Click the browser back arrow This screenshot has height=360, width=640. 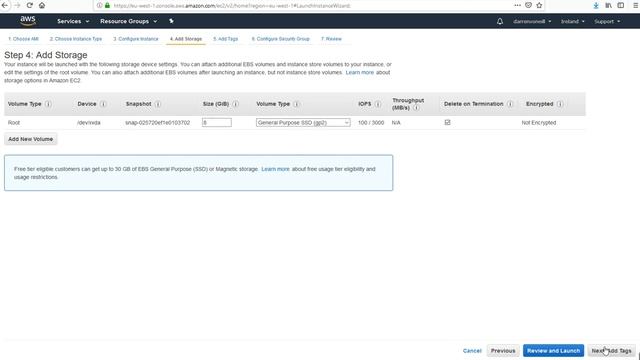[x=4, y=5]
